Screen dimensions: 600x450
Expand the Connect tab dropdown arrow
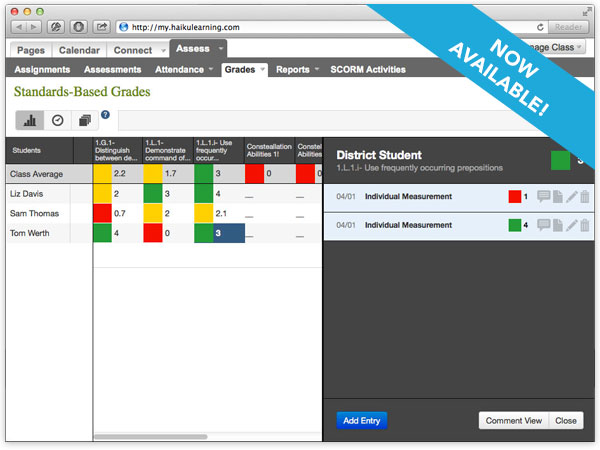[162, 49]
